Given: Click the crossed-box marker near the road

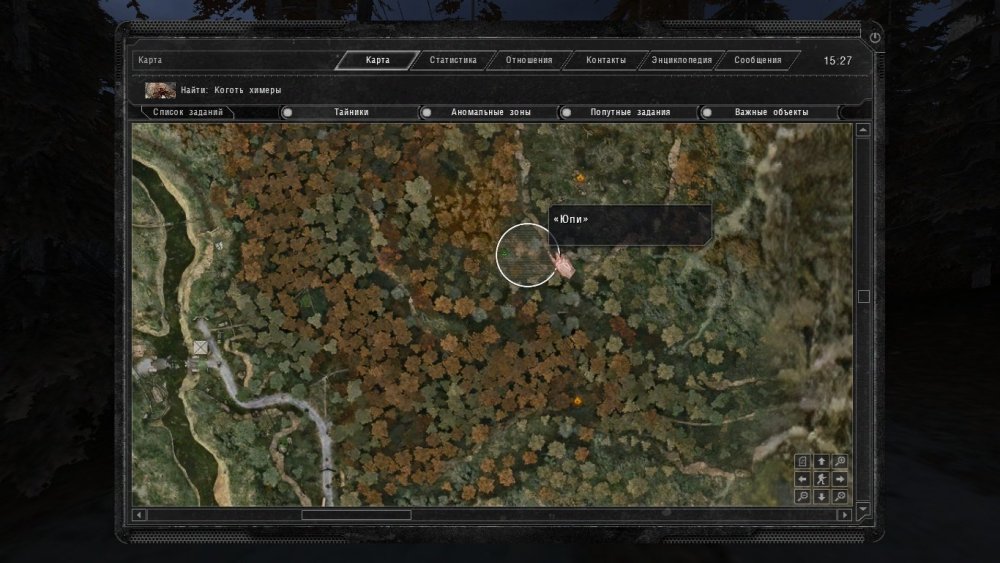Looking at the screenshot, I should tap(200, 347).
